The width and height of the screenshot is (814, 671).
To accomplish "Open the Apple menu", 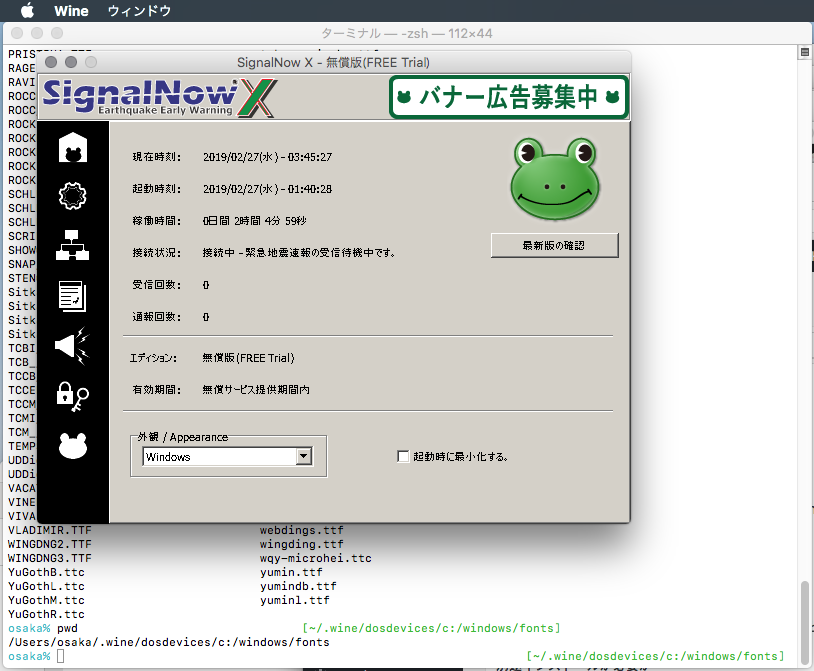I will coord(27,11).
